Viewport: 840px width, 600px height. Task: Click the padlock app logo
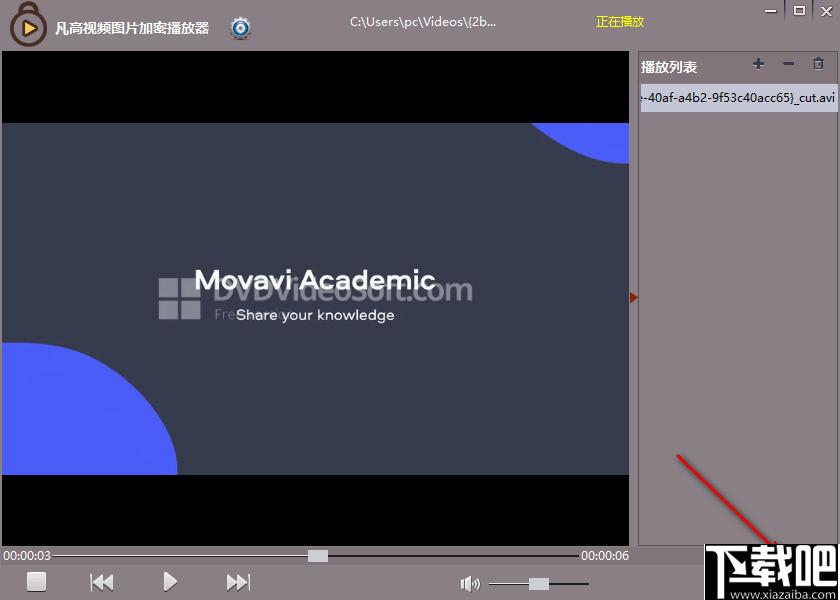(27, 26)
